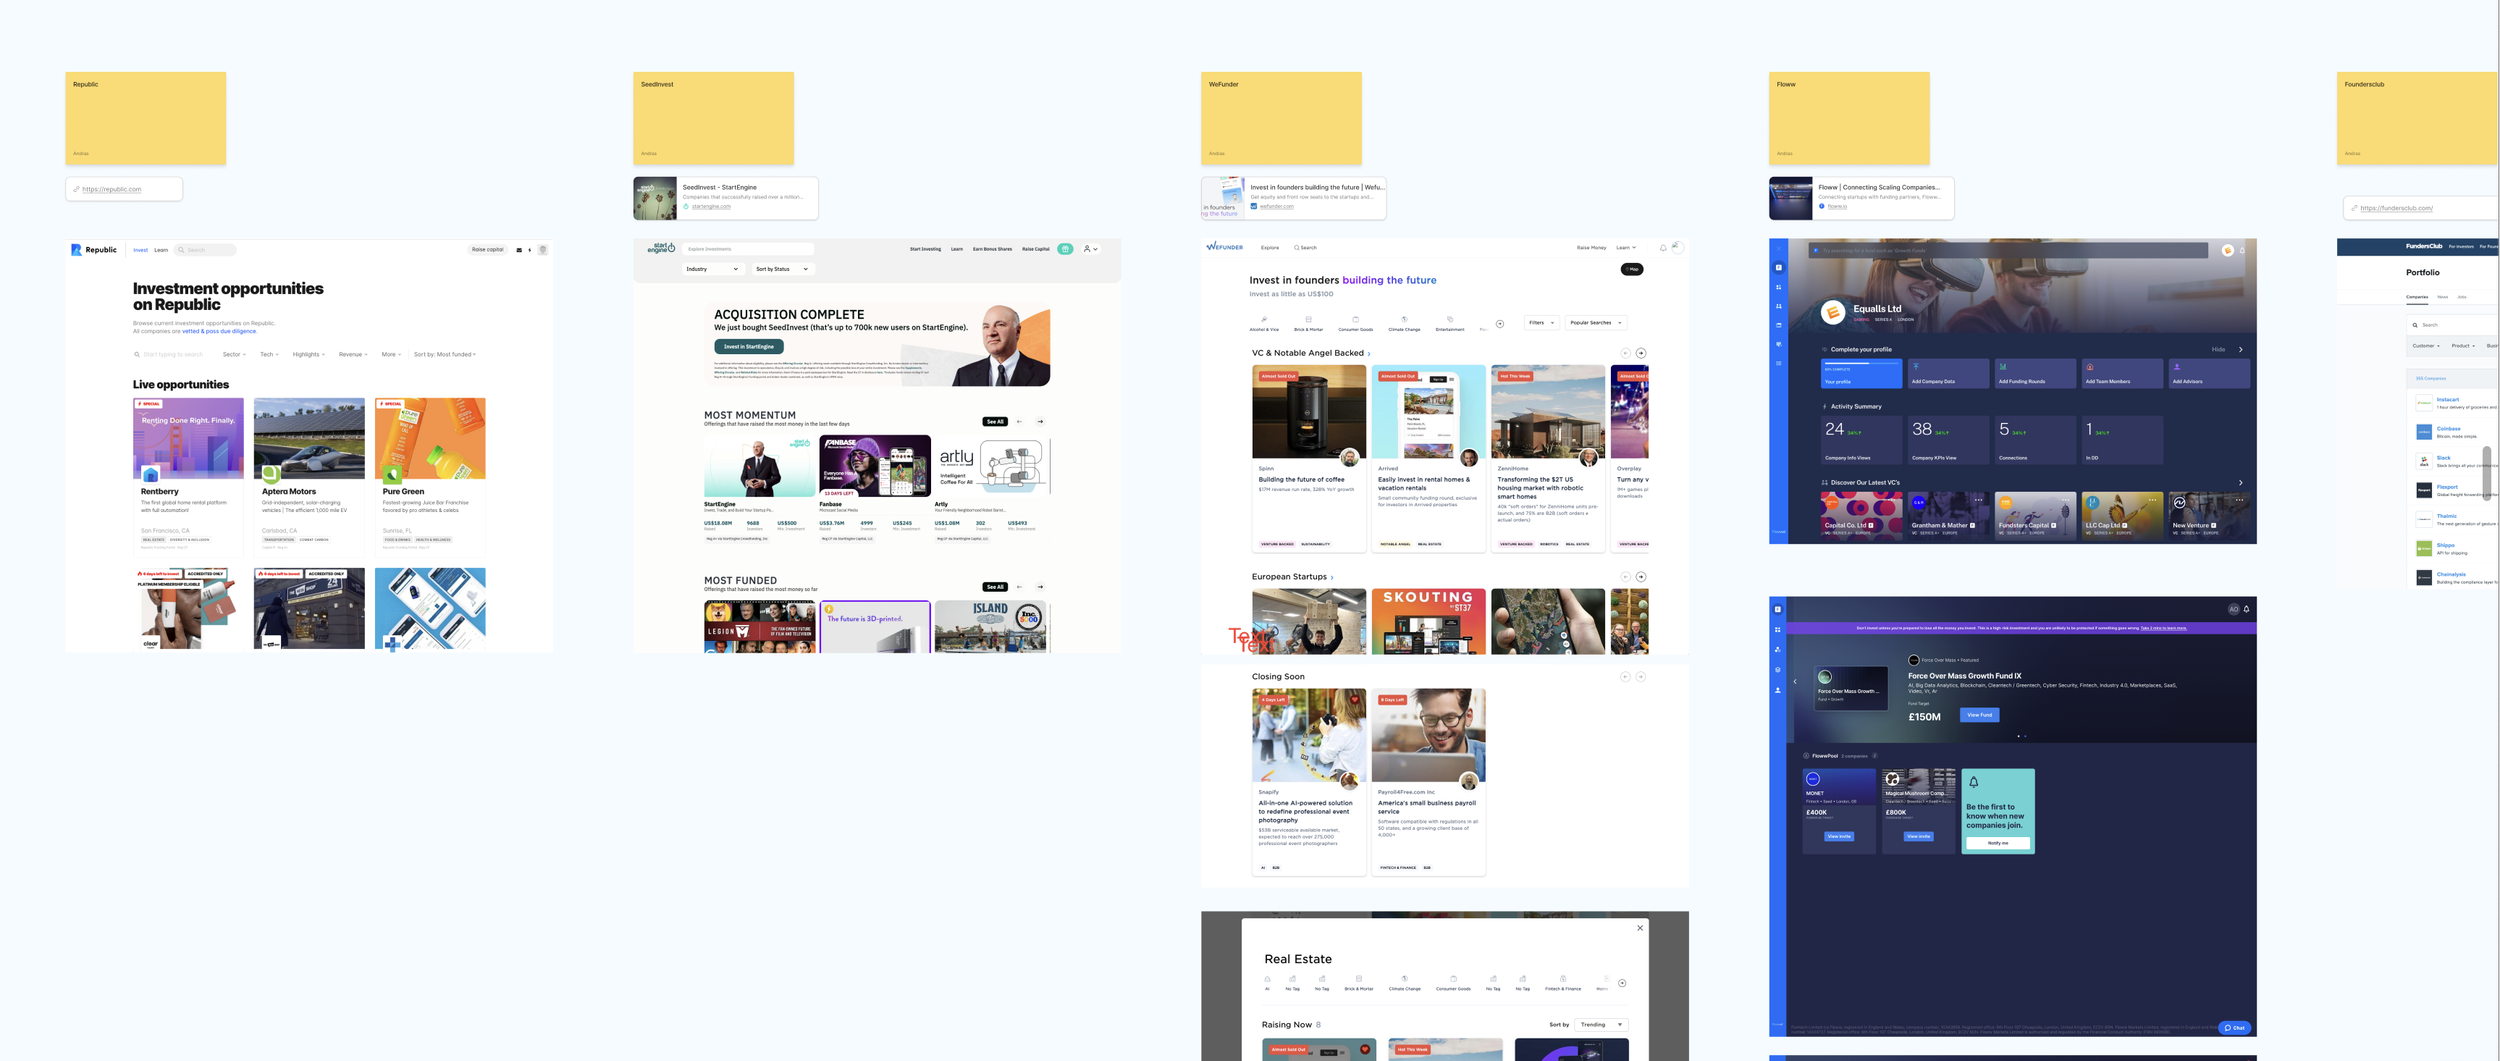Click the FundersClub portfolio list scrollbar

click(x=2487, y=472)
